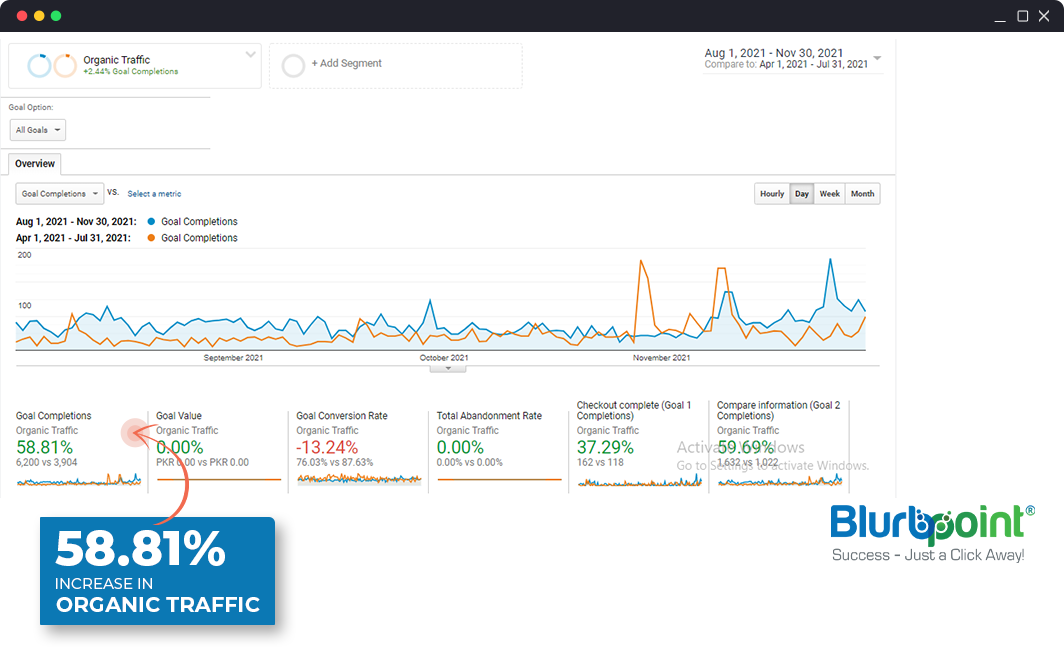
Task: Switch chart granularity to Hourly
Action: [772, 194]
